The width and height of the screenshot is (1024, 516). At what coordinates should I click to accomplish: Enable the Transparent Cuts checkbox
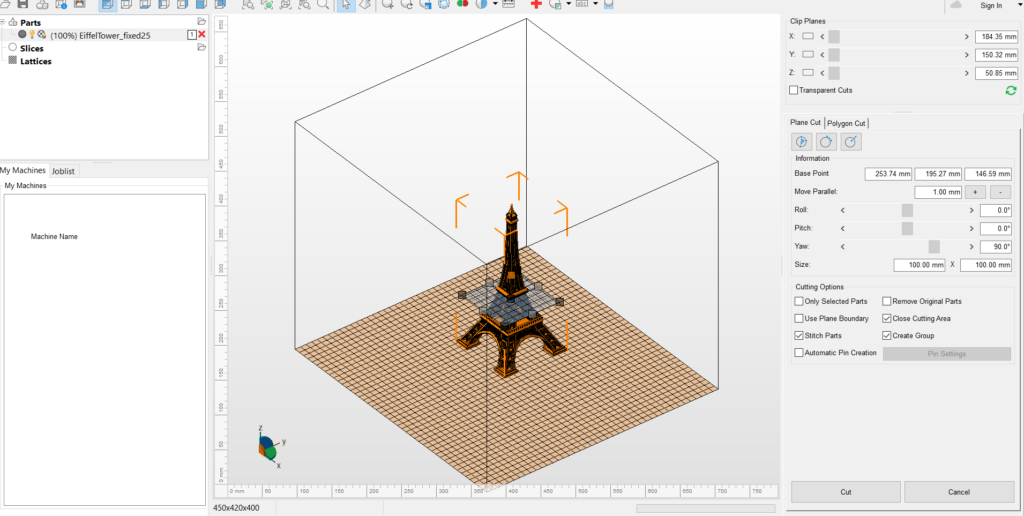pos(793,90)
